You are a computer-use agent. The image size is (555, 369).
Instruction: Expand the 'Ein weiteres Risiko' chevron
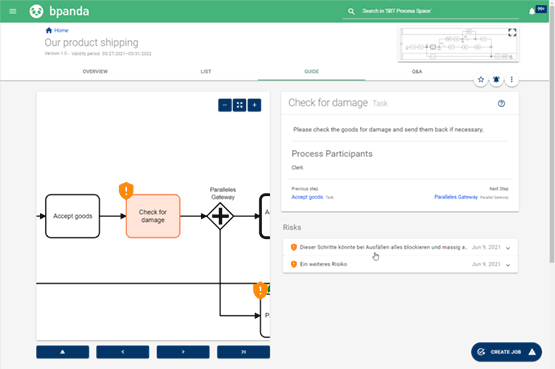[508, 265]
